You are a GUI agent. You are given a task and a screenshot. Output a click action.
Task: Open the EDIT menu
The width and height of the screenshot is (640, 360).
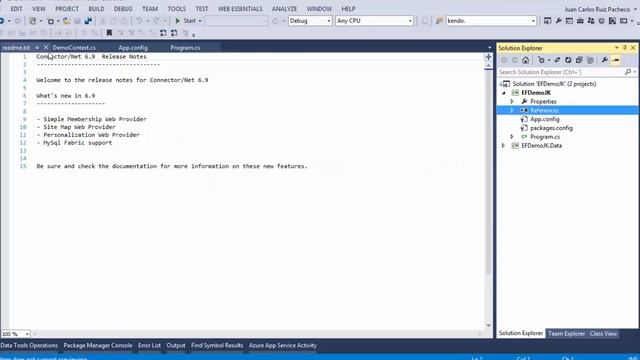pos(16,9)
